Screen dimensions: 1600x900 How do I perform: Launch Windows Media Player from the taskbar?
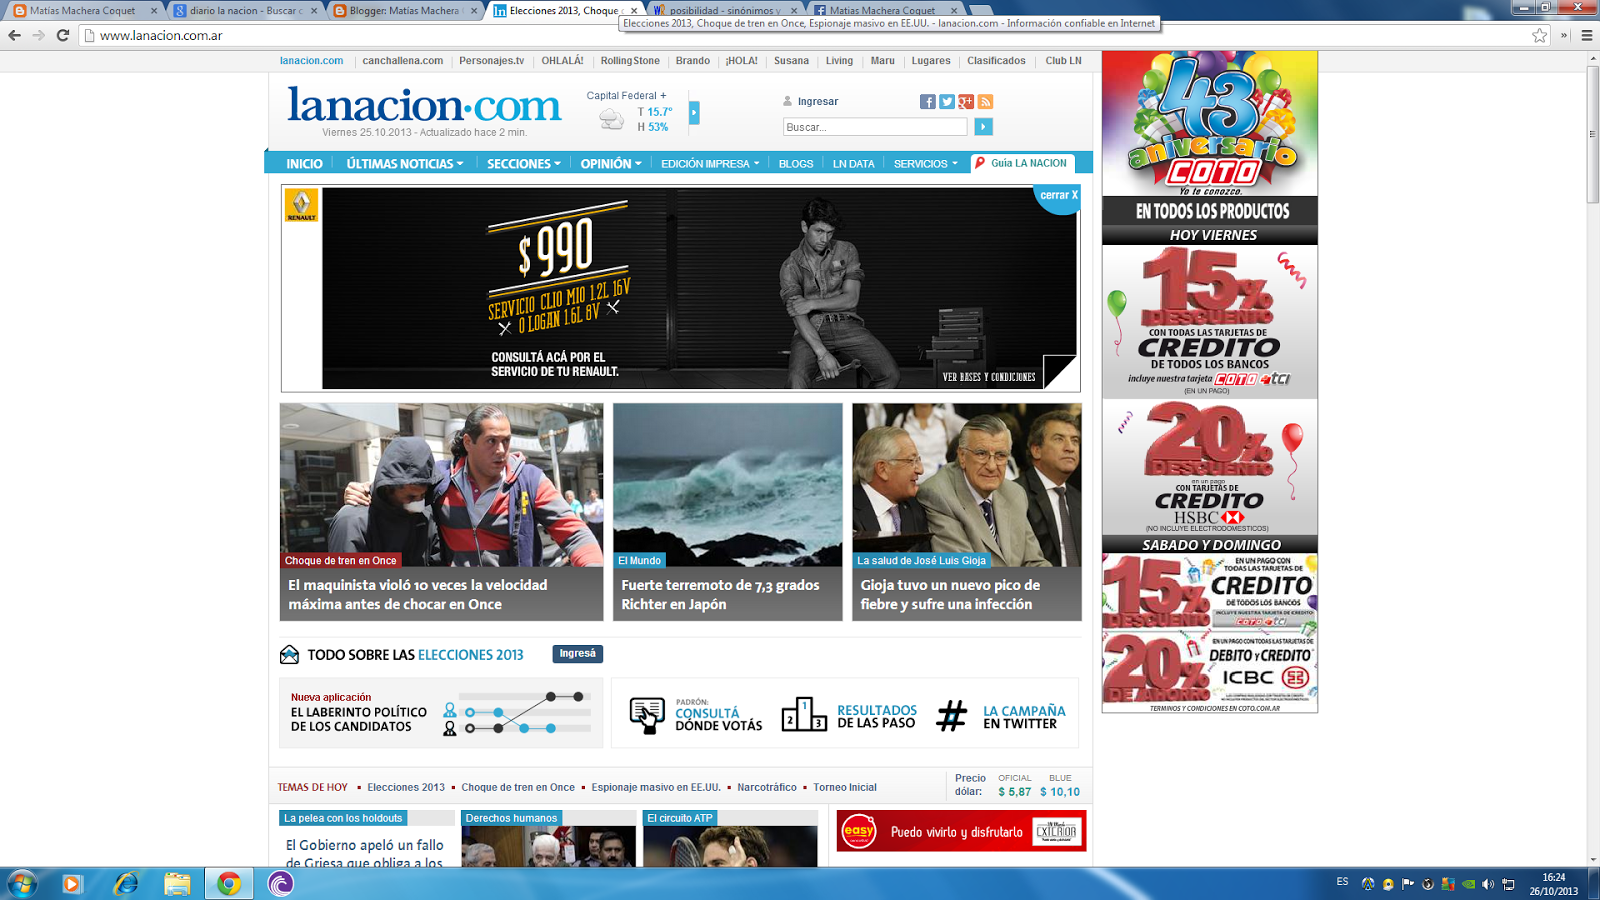[x=72, y=884]
